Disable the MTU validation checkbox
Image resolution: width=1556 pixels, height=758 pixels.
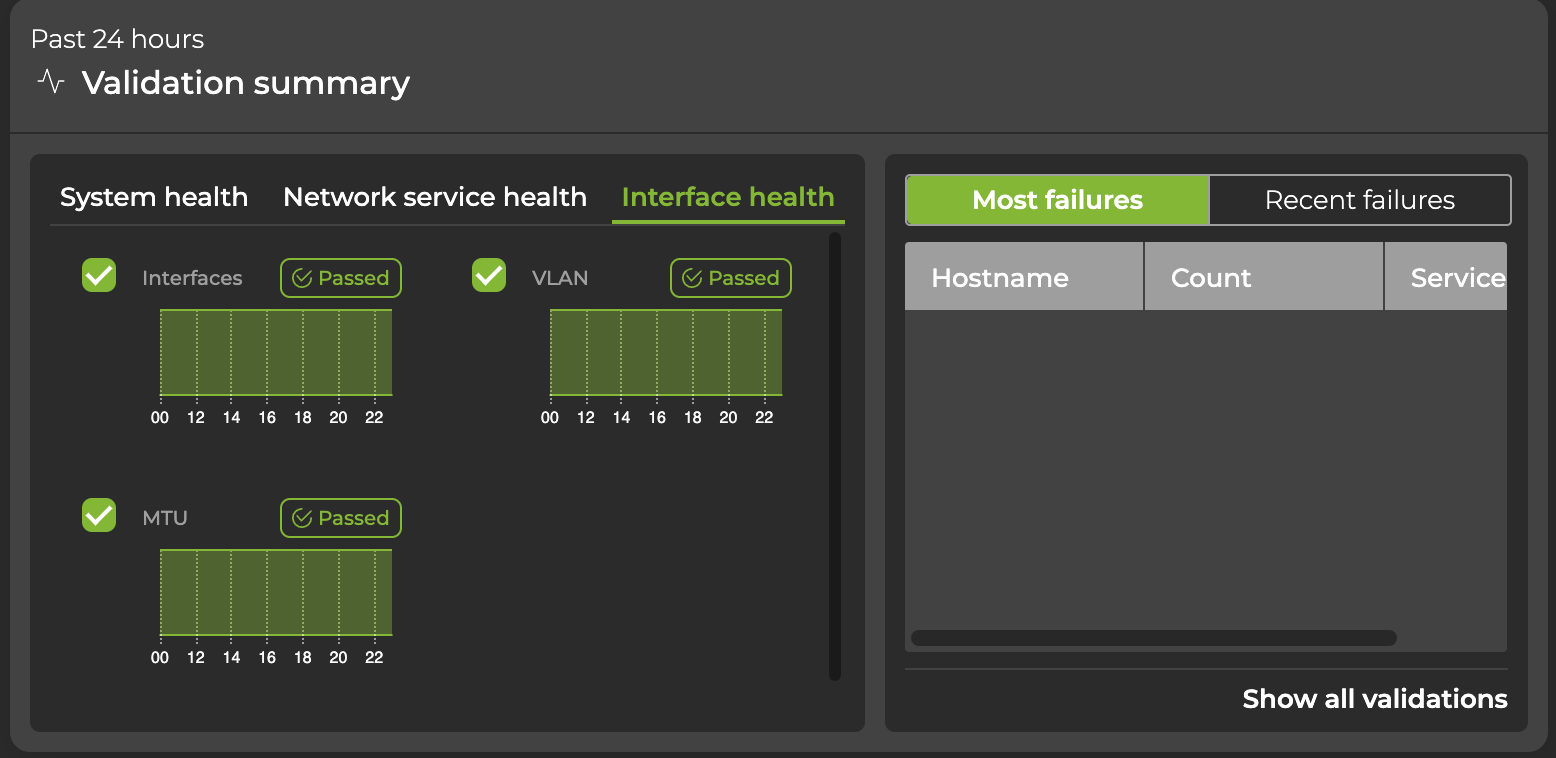(99, 515)
